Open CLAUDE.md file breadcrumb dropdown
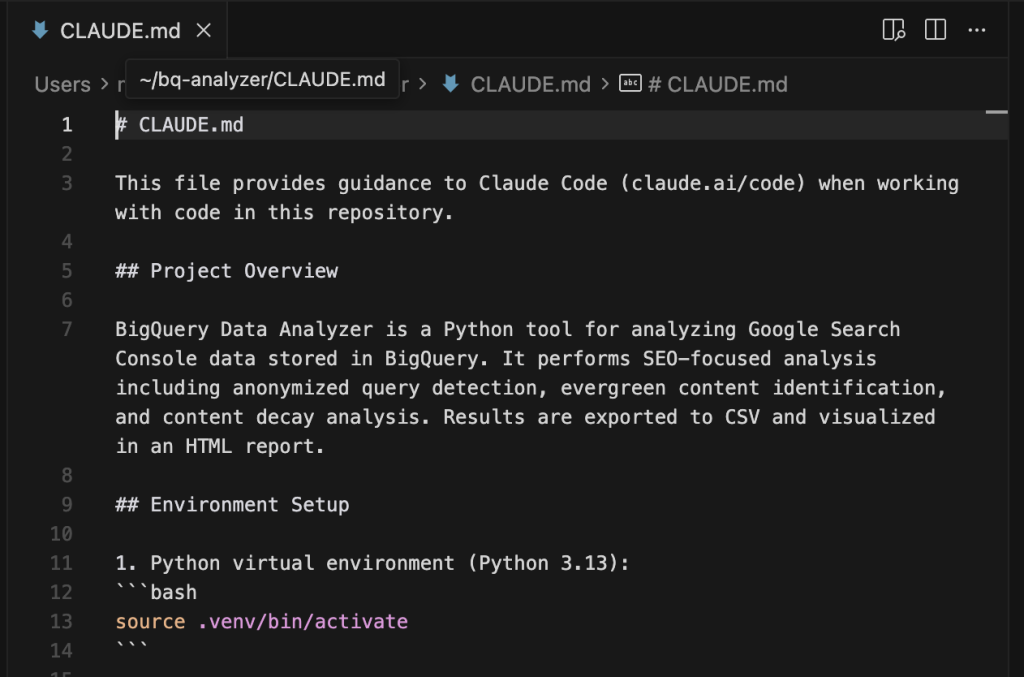1024x677 pixels. tap(530, 84)
